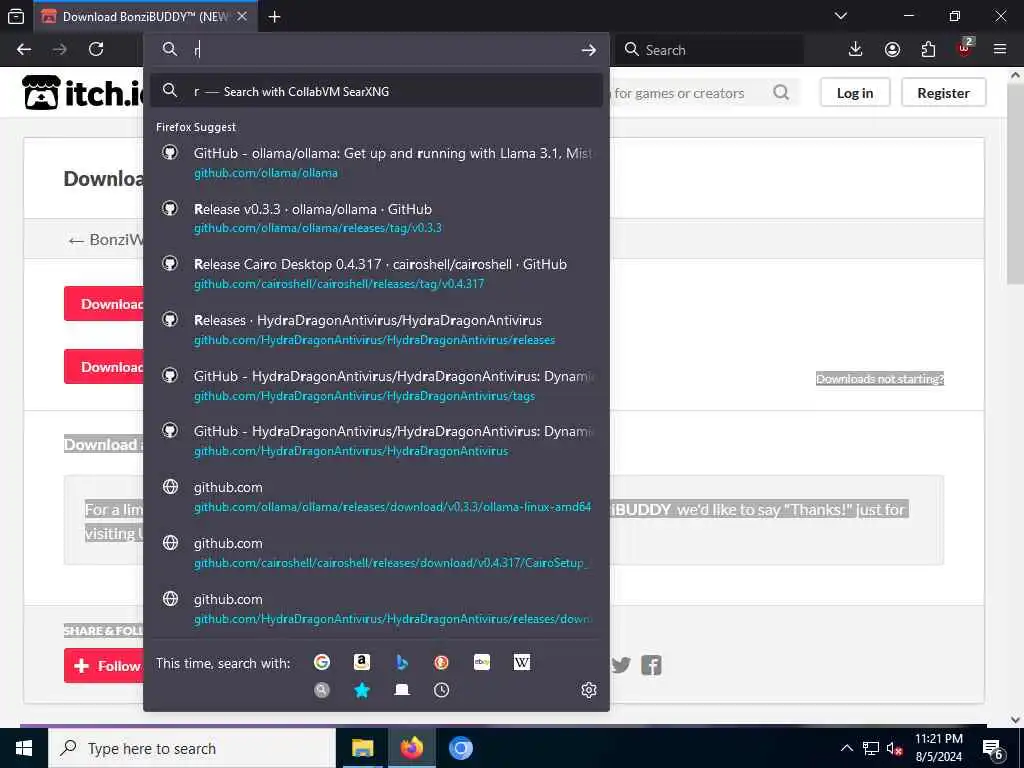Image resolution: width=1024 pixels, height=768 pixels.
Task: Click the itch.io search magnifier icon
Action: coord(781,93)
